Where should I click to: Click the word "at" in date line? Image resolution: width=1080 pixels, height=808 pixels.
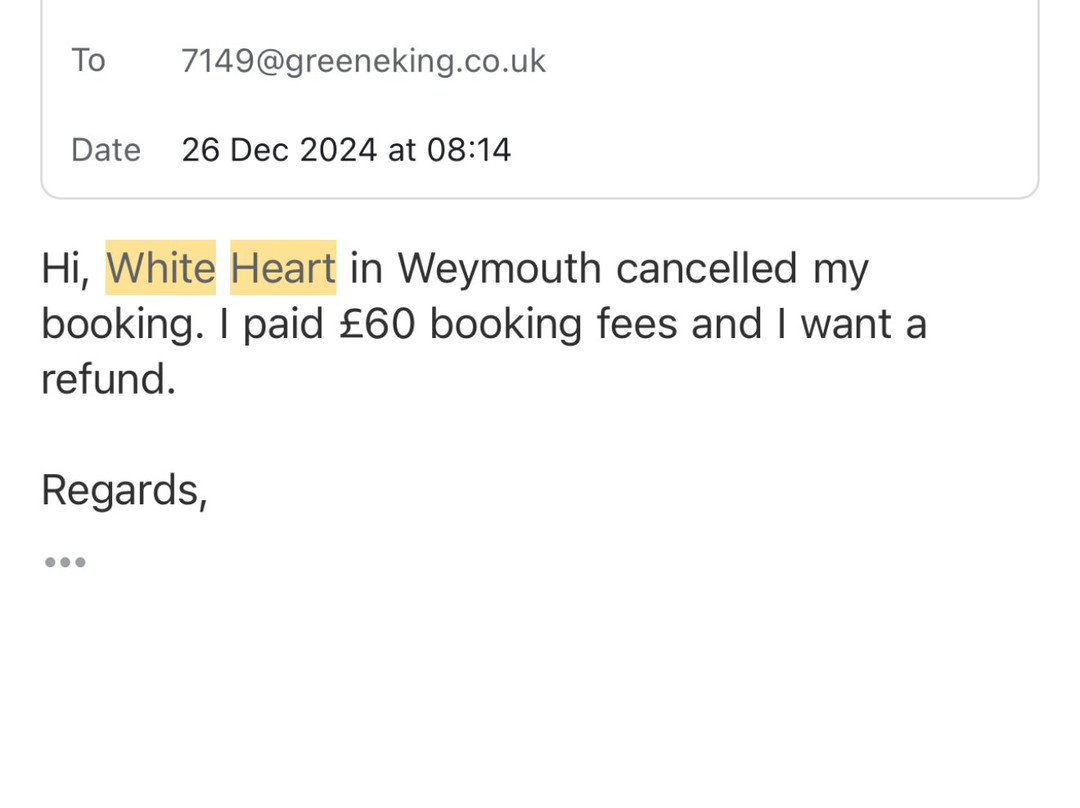402,150
